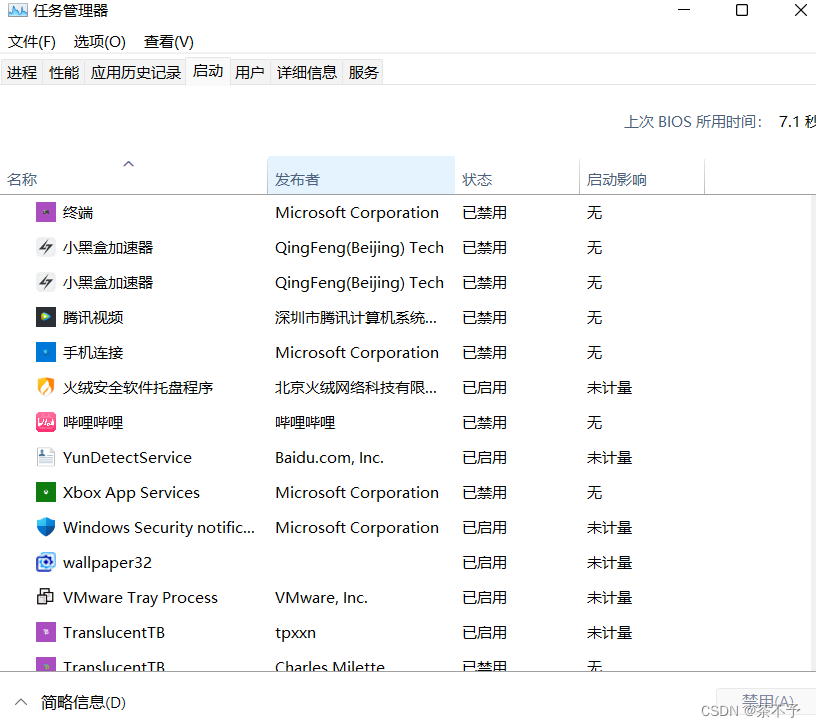Image resolution: width=816 pixels, height=727 pixels.
Task: Select the 终端 row name
Action: click(x=78, y=213)
